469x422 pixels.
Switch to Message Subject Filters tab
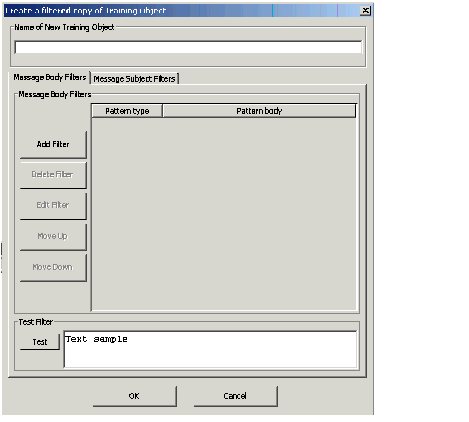pos(134,79)
